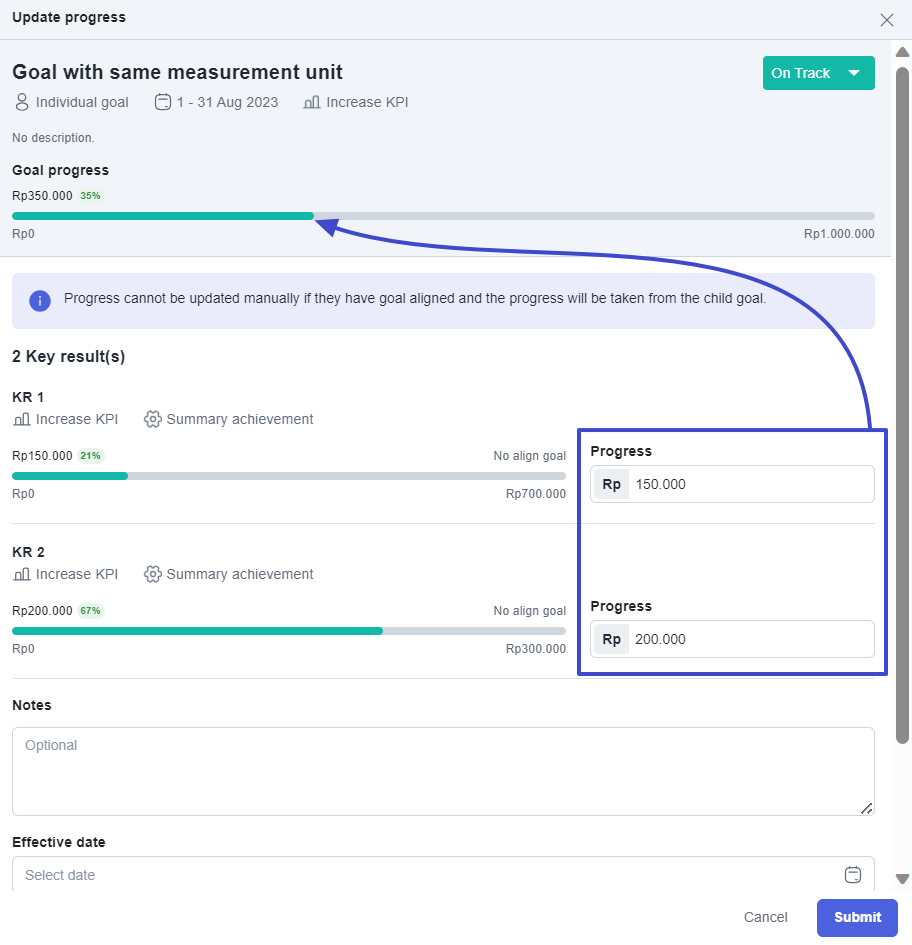Click the KR 2 progress bar
Viewport: 912px width, 945px height.
[289, 631]
